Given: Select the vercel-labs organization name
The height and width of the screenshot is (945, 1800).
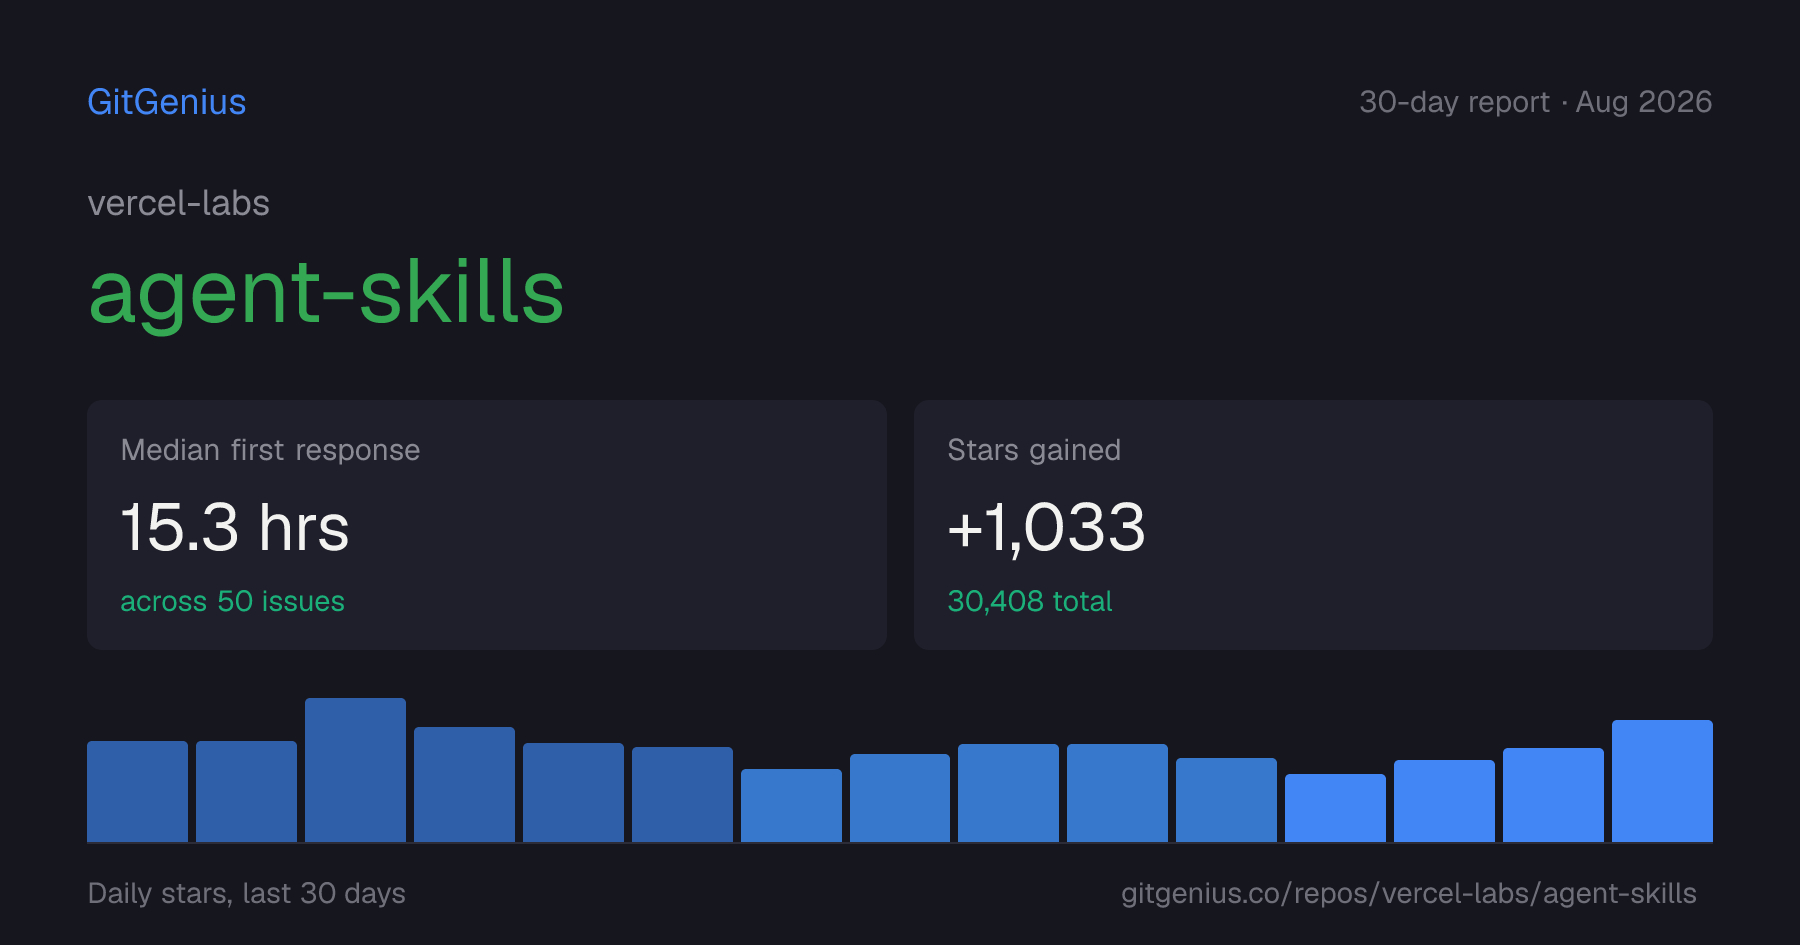Looking at the screenshot, I should tap(179, 203).
